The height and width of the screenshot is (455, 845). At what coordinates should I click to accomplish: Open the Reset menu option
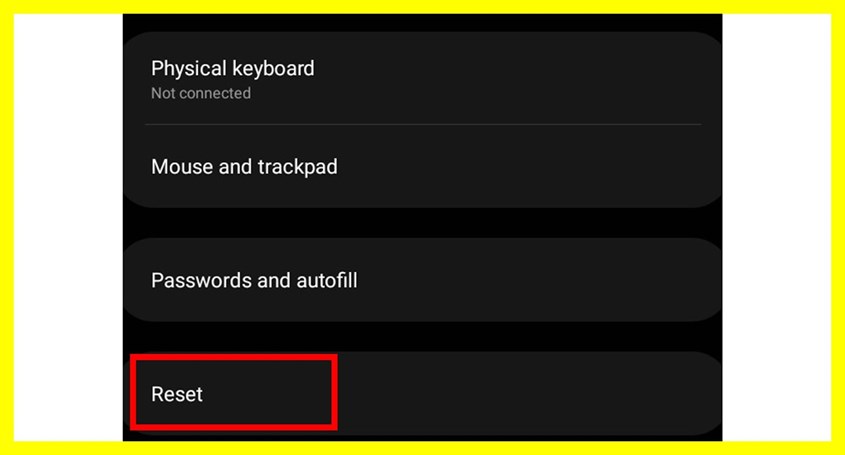pyautogui.click(x=420, y=393)
